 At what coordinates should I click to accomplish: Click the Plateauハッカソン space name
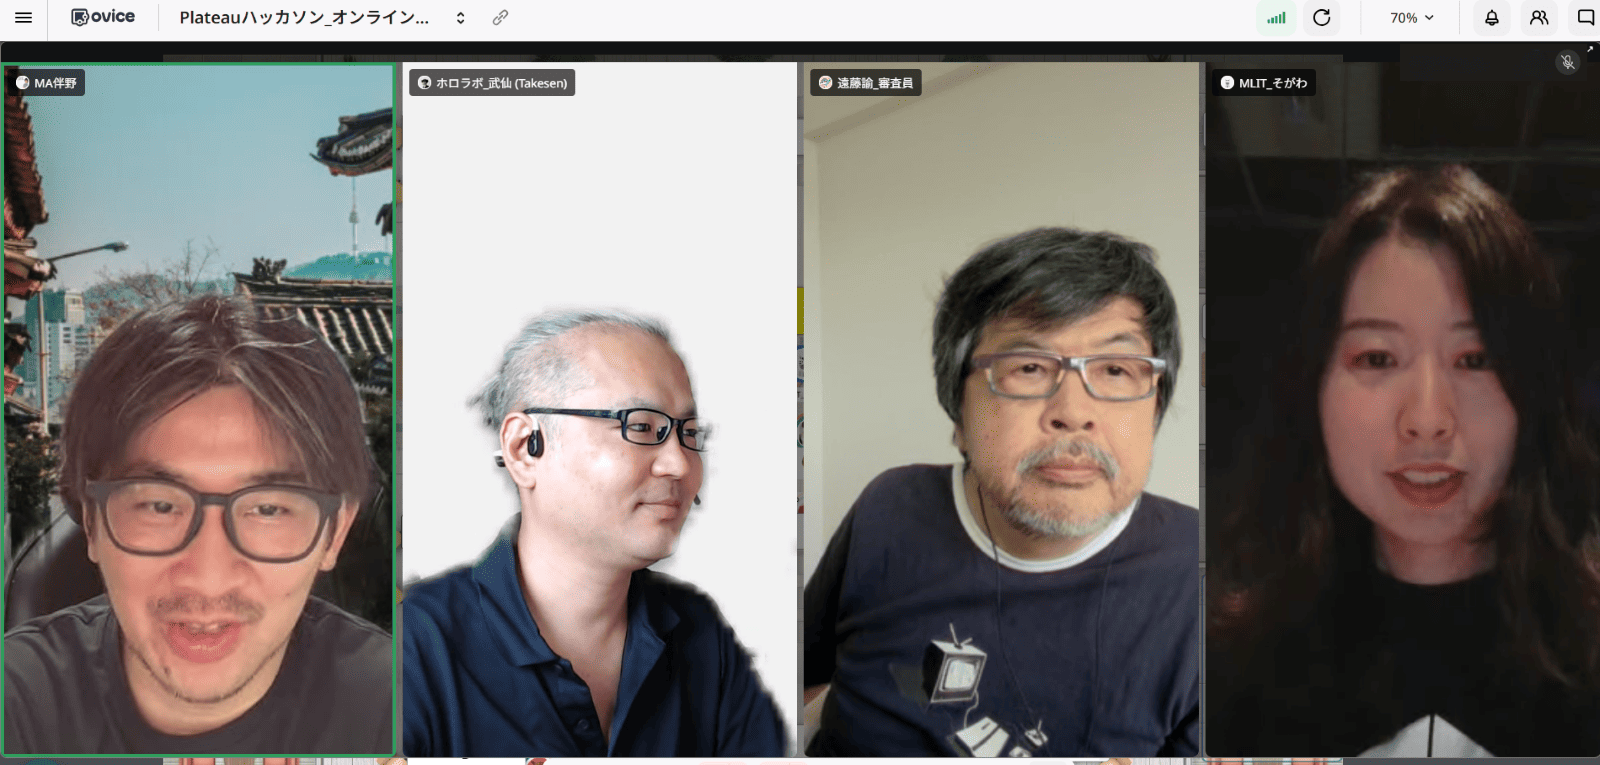pyautogui.click(x=304, y=18)
